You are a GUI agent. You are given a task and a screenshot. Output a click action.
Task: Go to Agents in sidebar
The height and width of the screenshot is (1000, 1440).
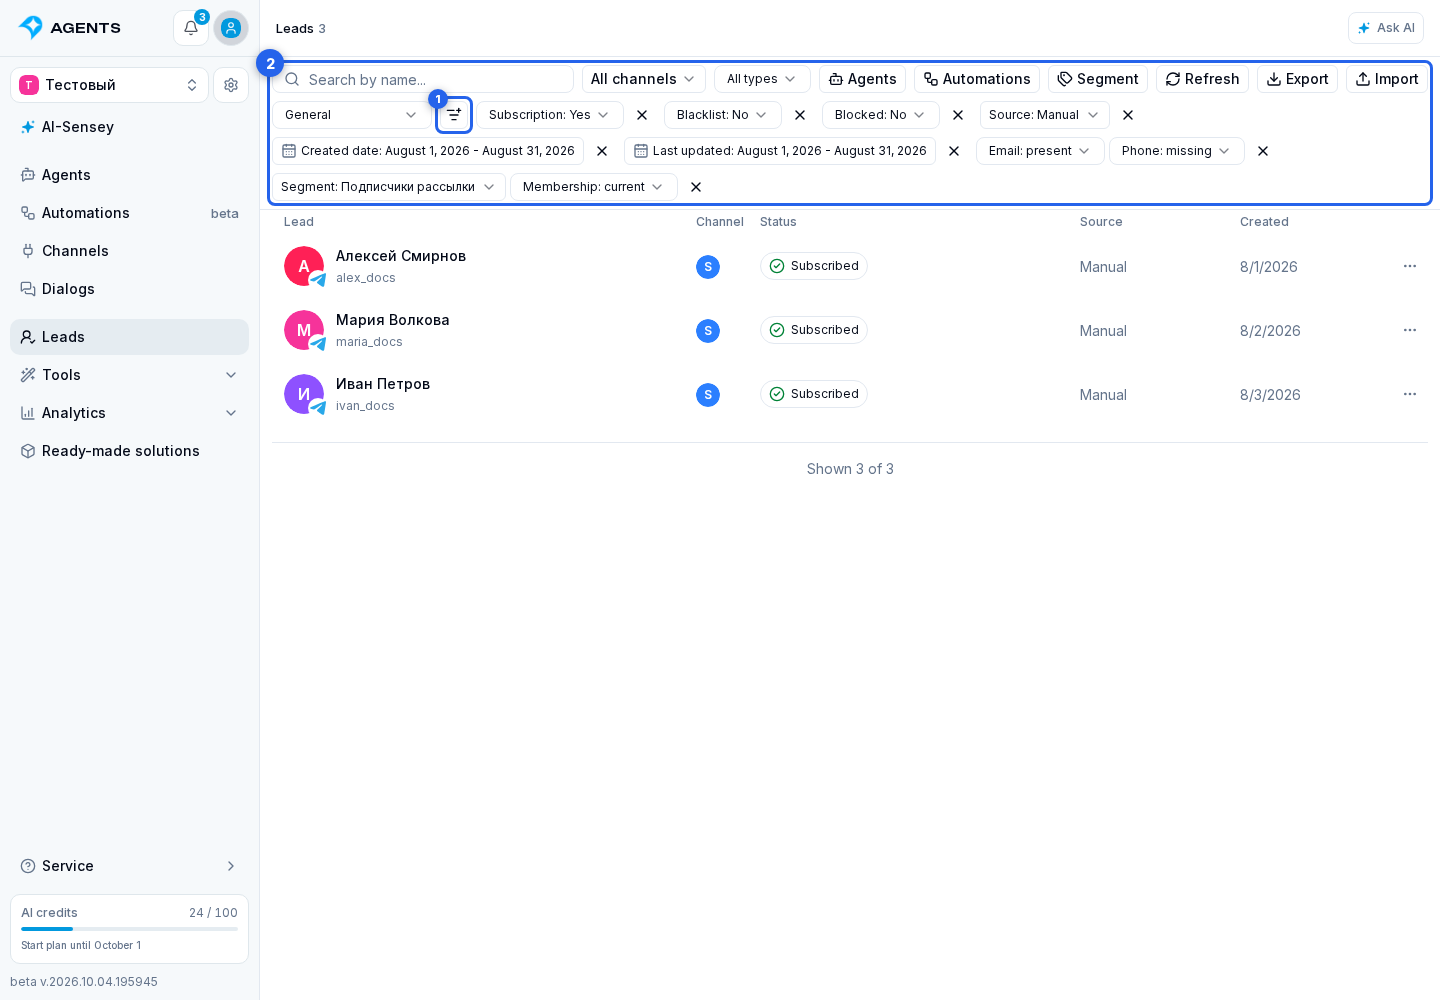130,175
